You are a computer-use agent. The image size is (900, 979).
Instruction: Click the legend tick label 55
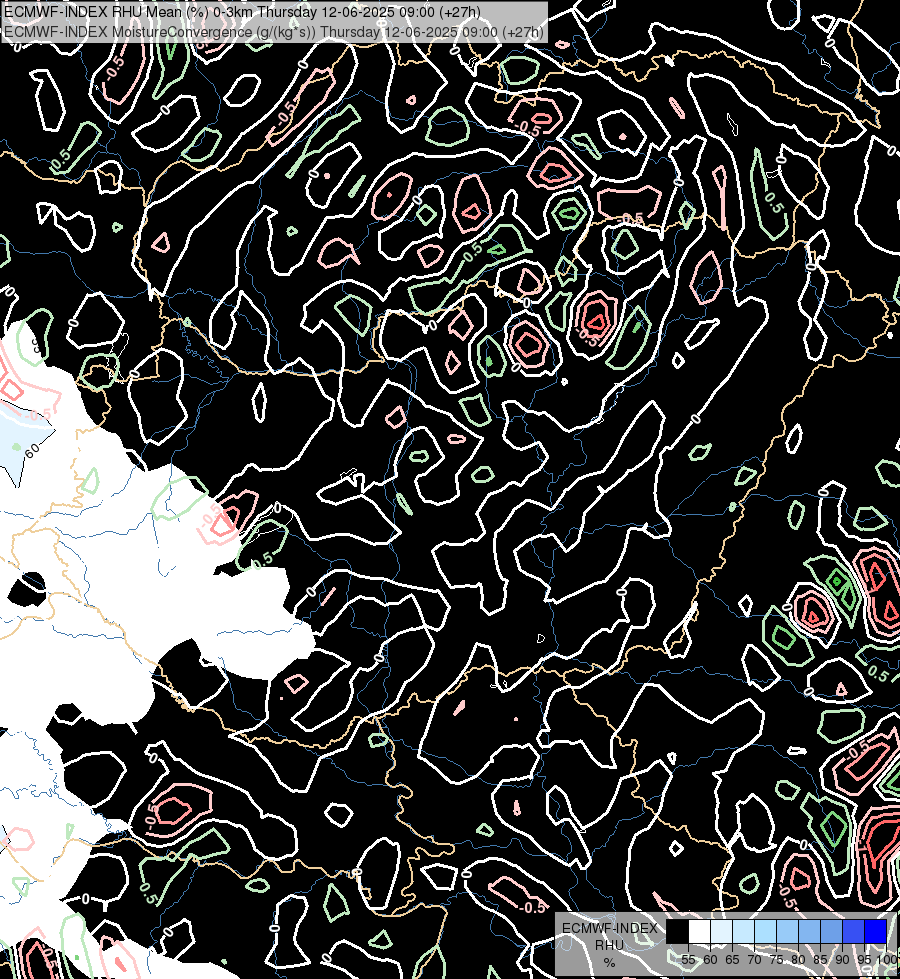tap(688, 960)
